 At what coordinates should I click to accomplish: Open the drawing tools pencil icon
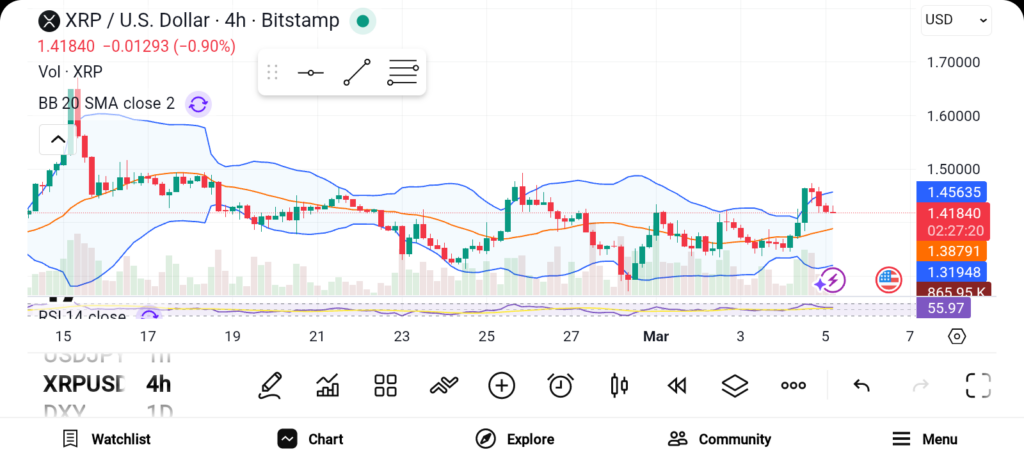pyautogui.click(x=269, y=385)
